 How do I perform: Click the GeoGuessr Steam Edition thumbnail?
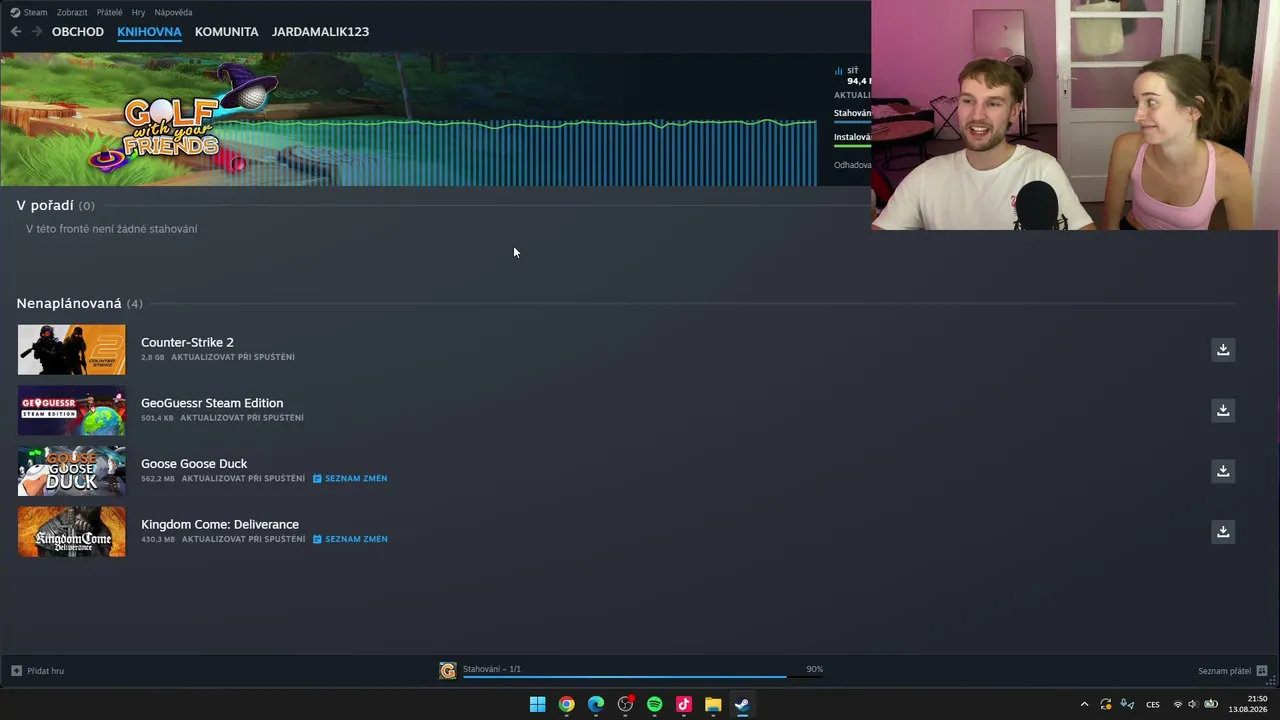72,411
